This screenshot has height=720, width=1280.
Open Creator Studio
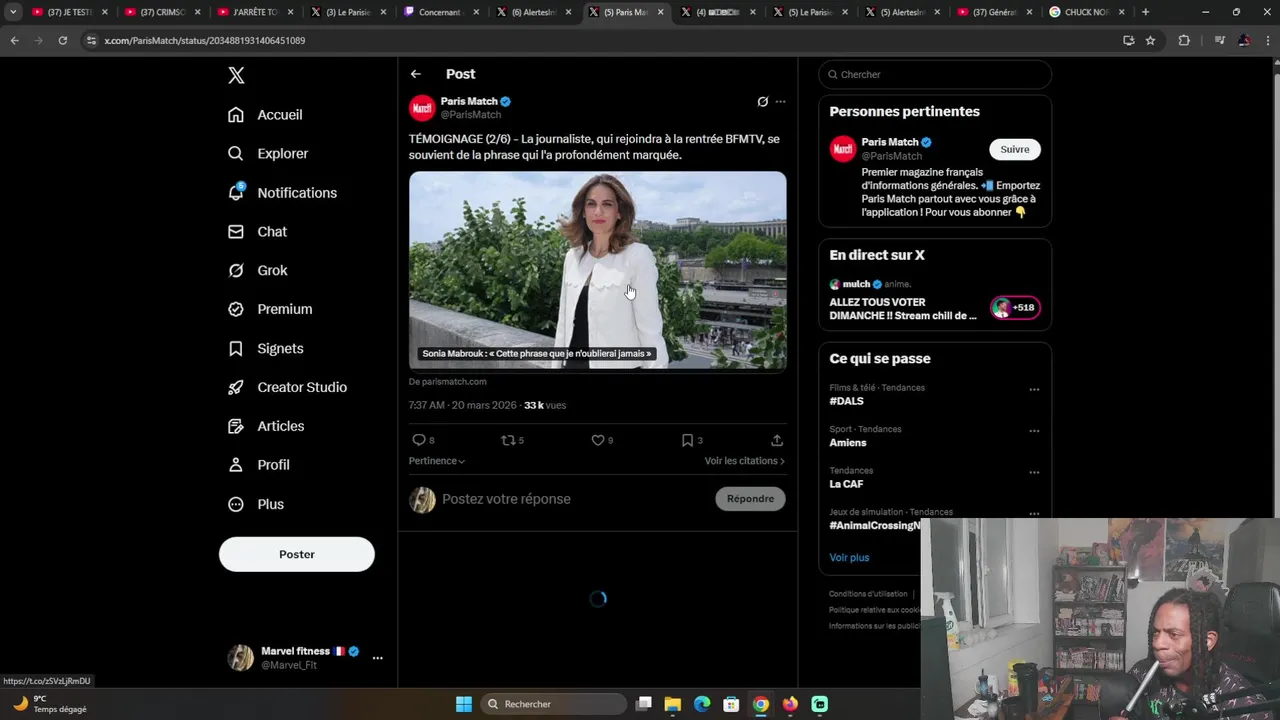[287, 388]
